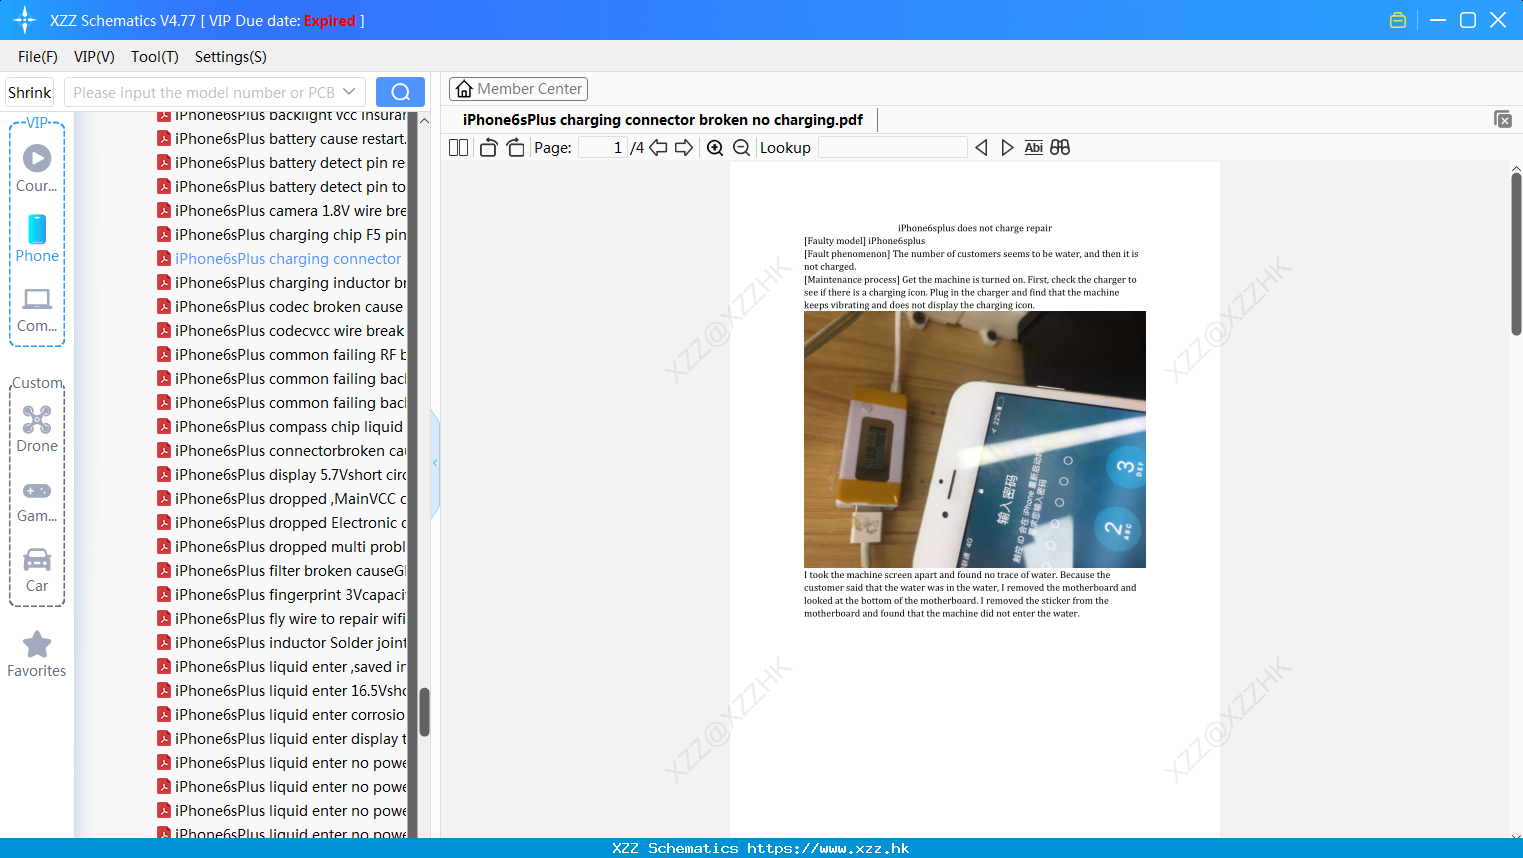Viewport: 1523px width, 858px height.
Task: Open iPhone6sPlus camera 1.8V wire file
Action: 281,211
